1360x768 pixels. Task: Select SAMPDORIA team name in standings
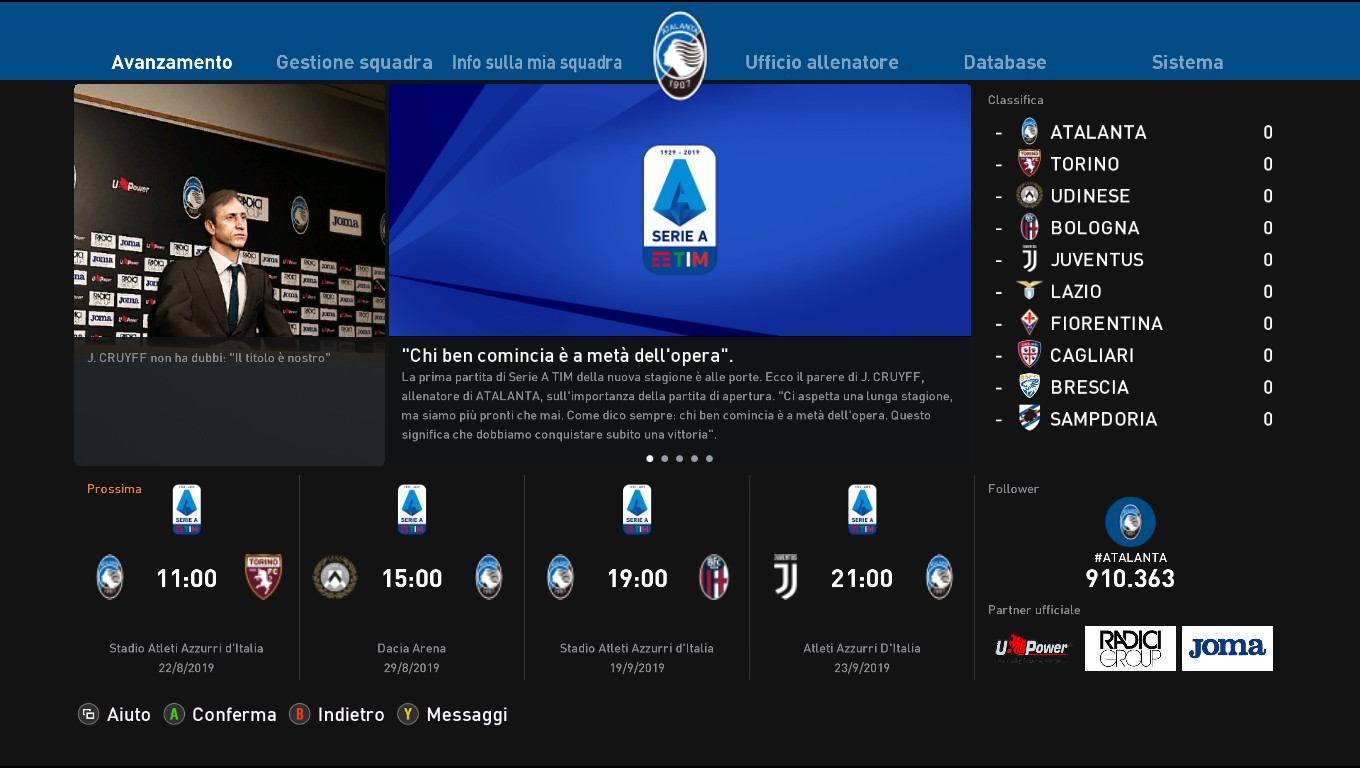pos(1103,420)
